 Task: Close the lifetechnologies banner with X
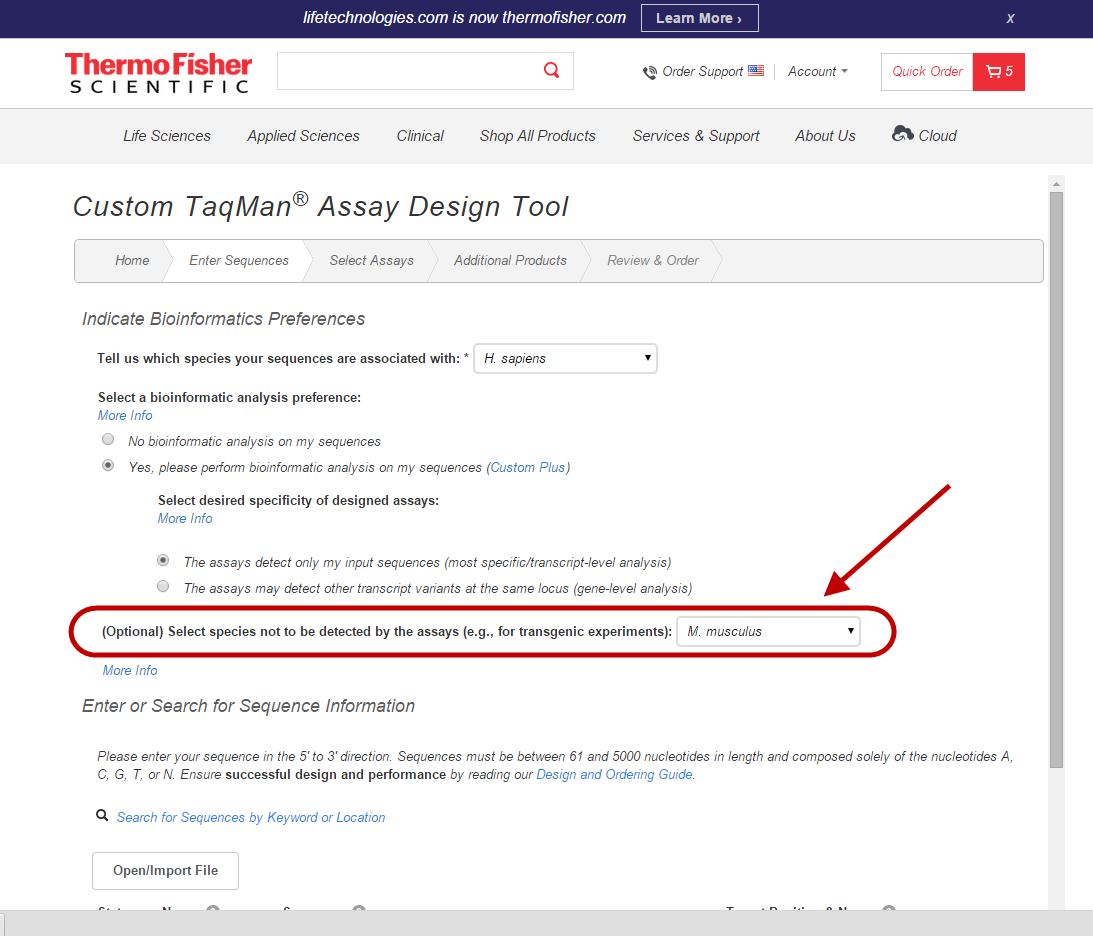pos(1010,18)
